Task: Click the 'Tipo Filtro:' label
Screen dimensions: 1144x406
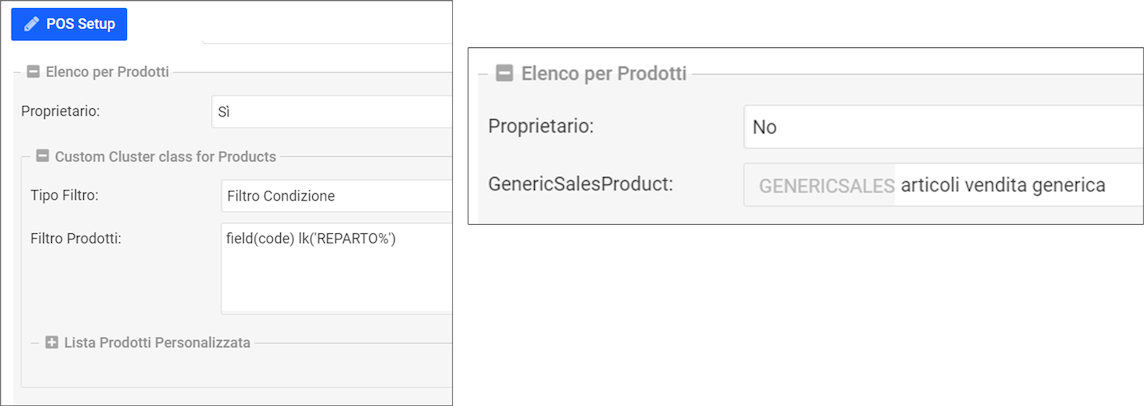Action: (65, 195)
